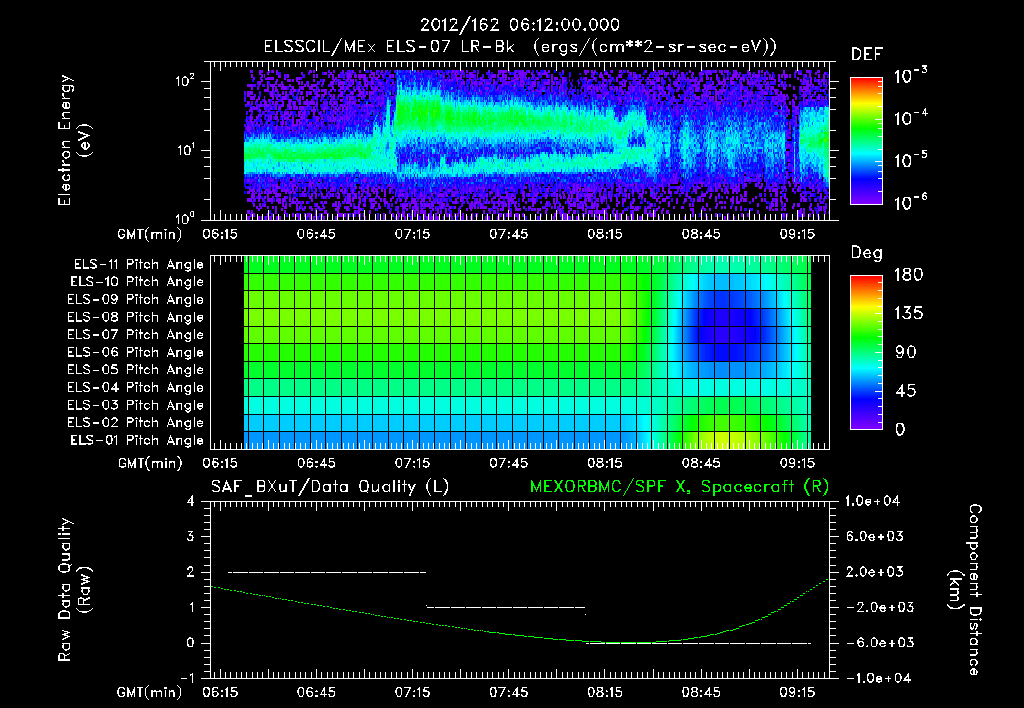Image resolution: width=1024 pixels, height=708 pixels.
Task: Click the 90 label on Deg scale
Action: pyautogui.click(x=906, y=352)
